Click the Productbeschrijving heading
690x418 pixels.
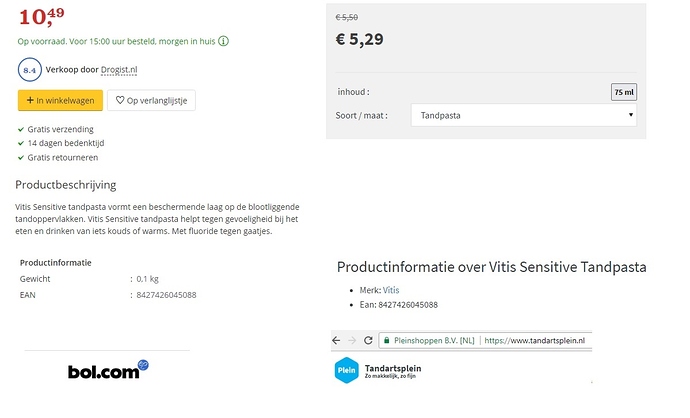66,185
